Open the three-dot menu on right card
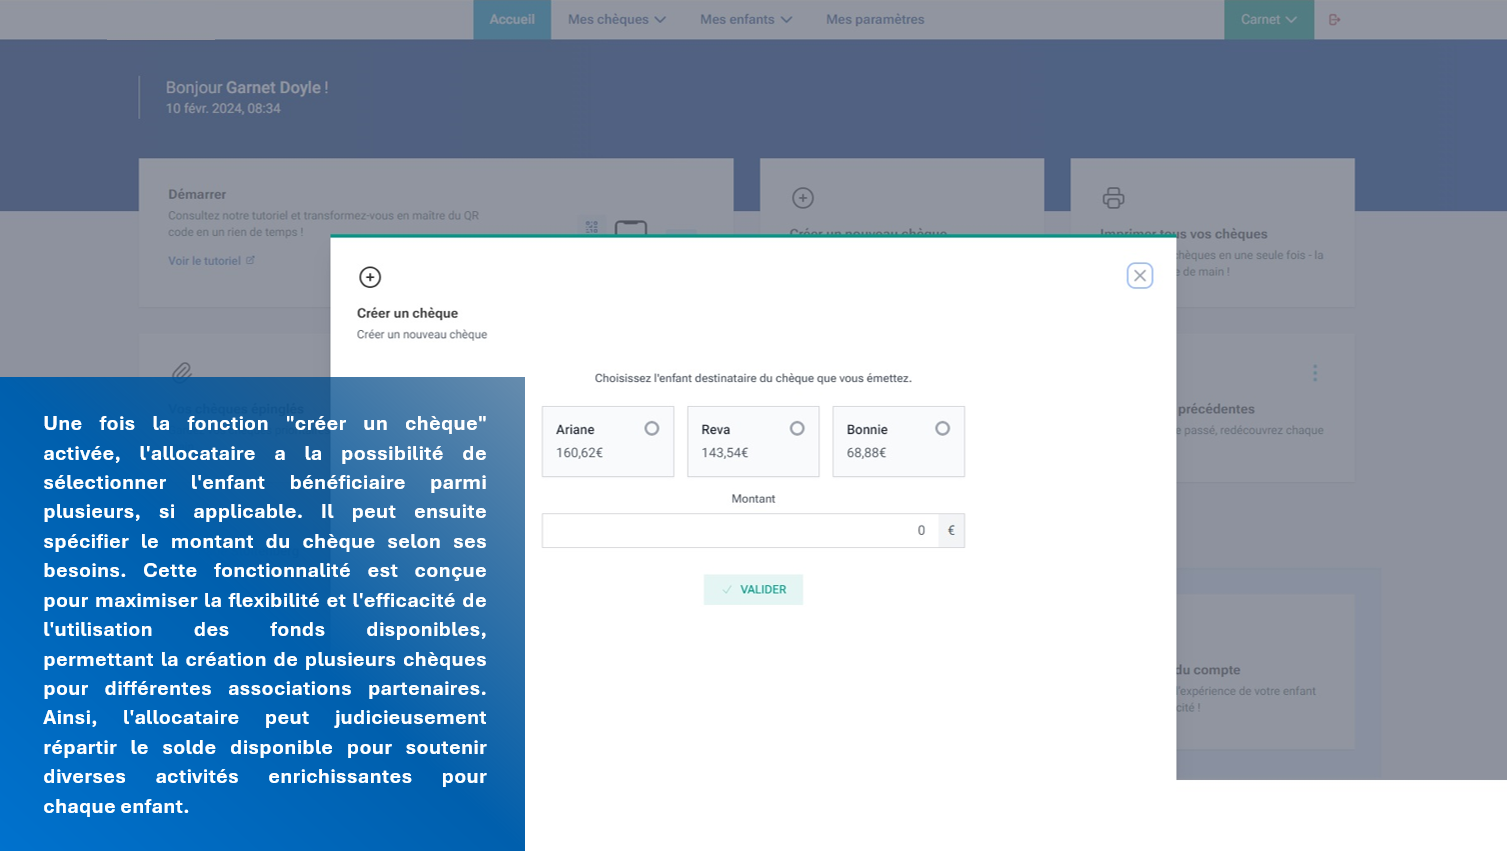 pos(1314,373)
